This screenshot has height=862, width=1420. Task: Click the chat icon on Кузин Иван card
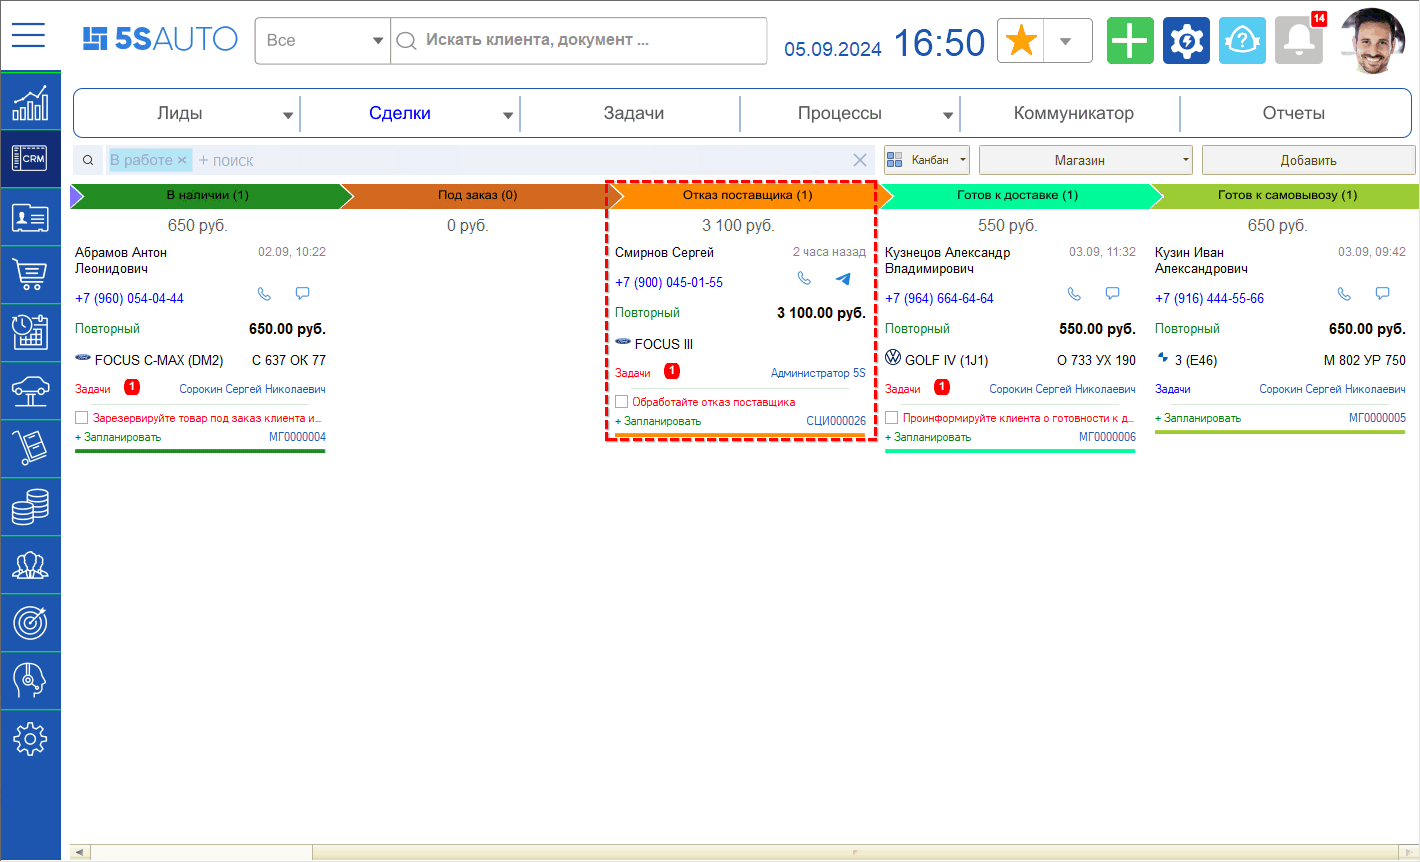(x=1382, y=294)
